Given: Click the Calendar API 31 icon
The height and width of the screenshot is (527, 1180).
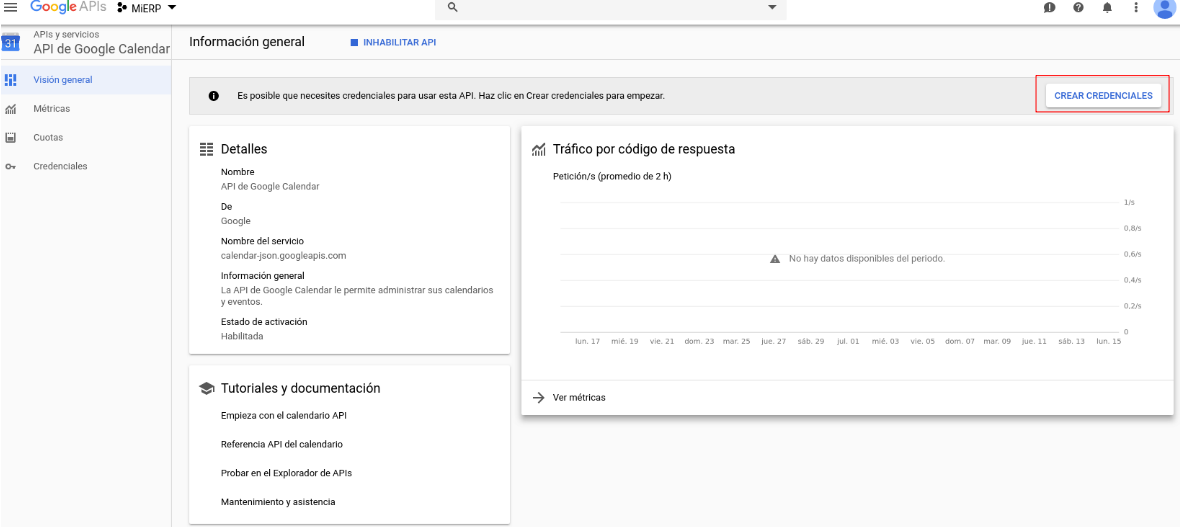Looking at the screenshot, I should coord(11,42).
